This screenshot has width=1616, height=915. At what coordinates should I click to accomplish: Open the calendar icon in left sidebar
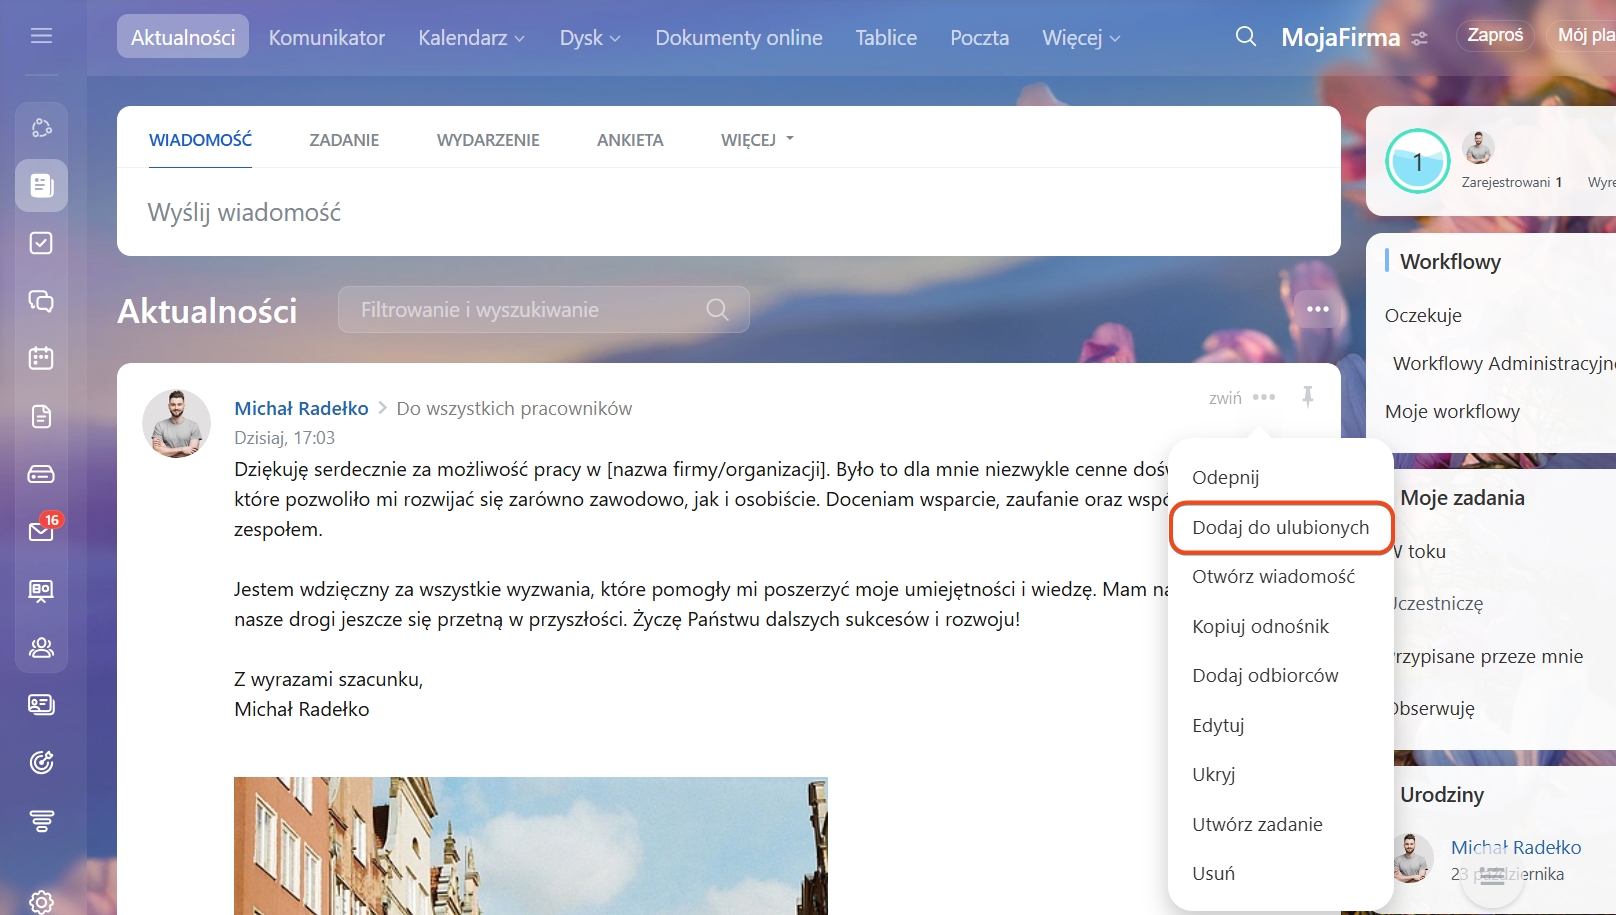[41, 358]
